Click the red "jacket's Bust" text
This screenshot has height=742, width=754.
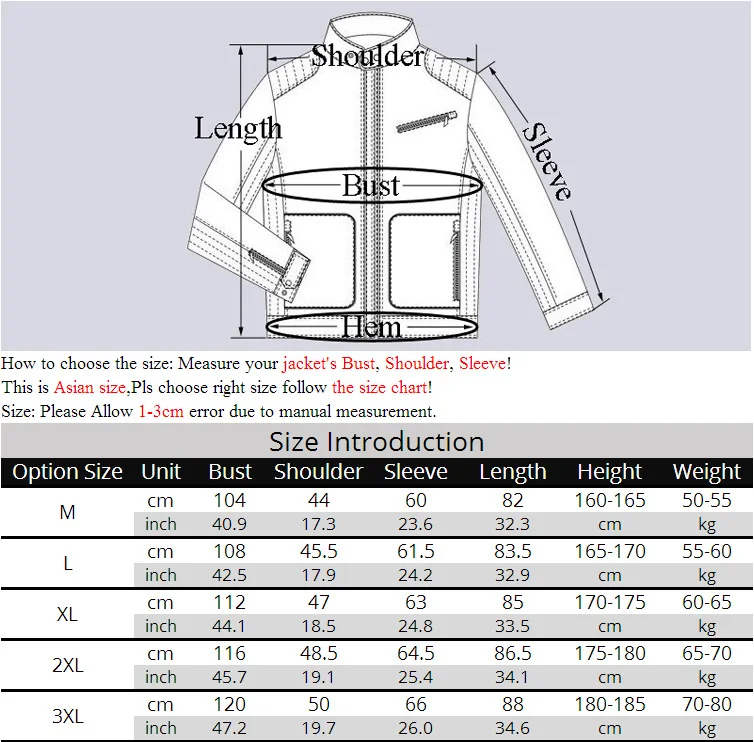click(329, 363)
